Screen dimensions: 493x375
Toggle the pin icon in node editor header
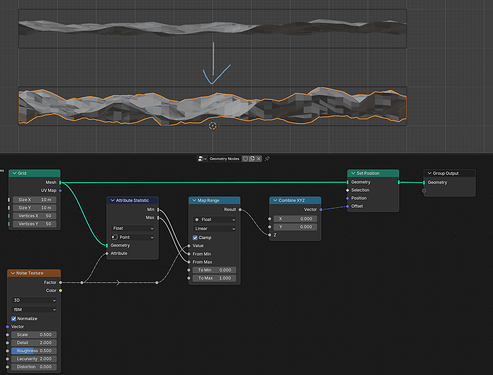click(267, 159)
